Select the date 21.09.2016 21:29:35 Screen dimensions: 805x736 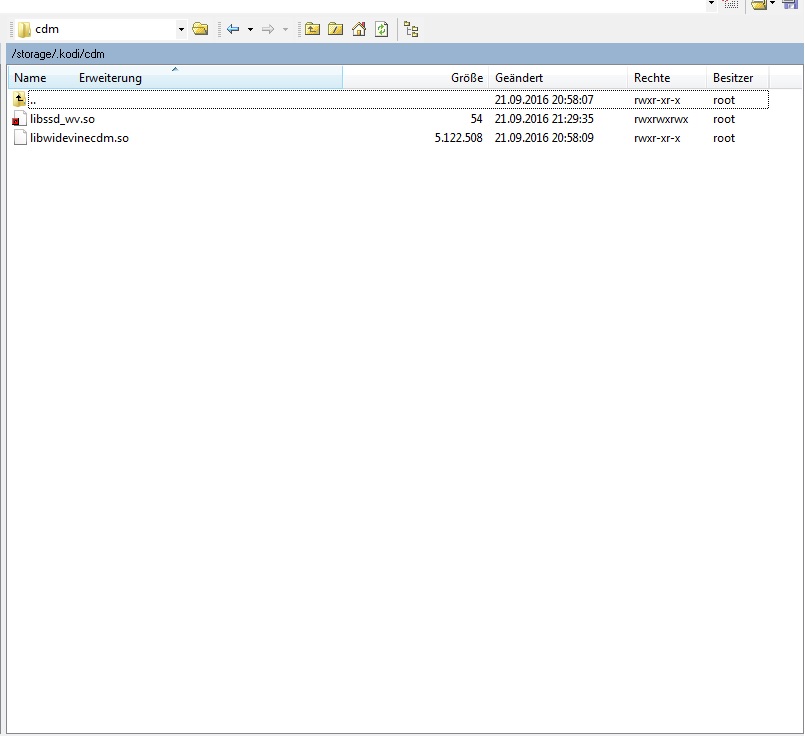(544, 119)
